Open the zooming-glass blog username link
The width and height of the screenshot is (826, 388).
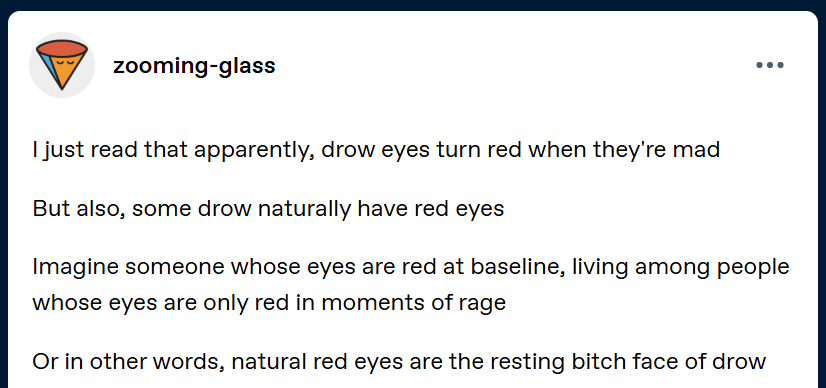(x=194, y=66)
